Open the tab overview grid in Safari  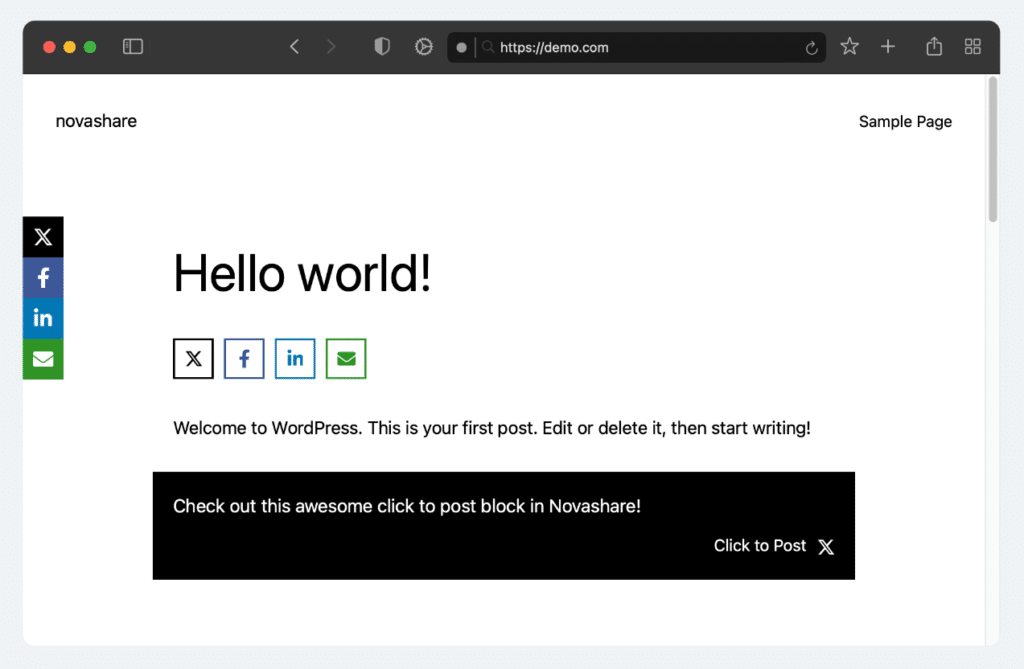pyautogui.click(x=971, y=46)
